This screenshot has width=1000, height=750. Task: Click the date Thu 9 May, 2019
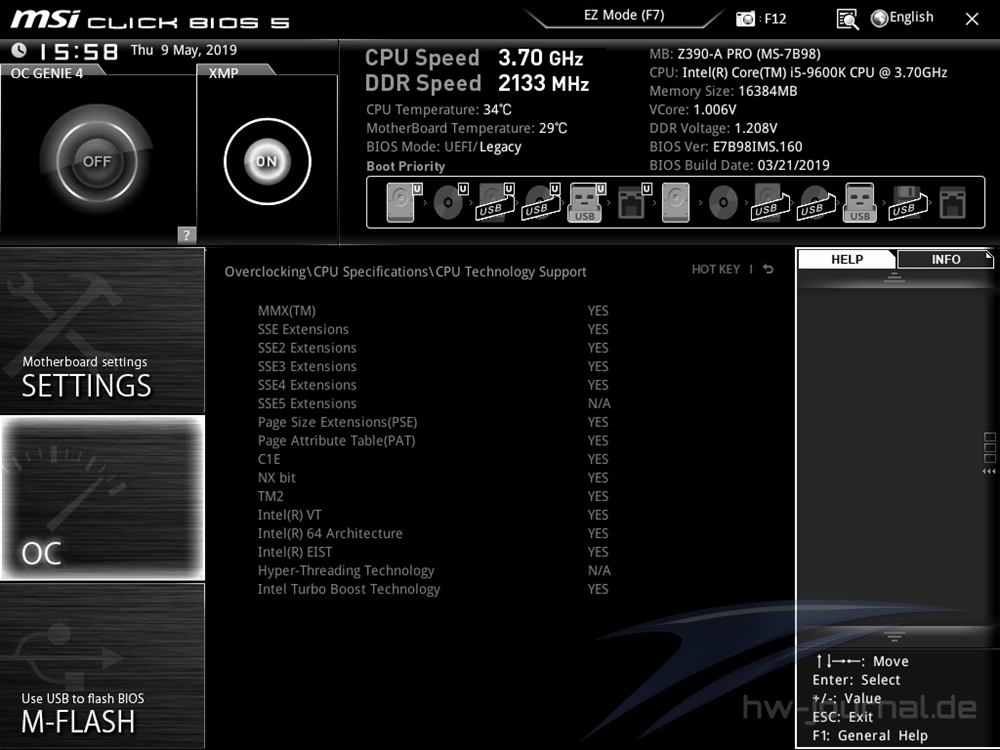tap(184, 50)
